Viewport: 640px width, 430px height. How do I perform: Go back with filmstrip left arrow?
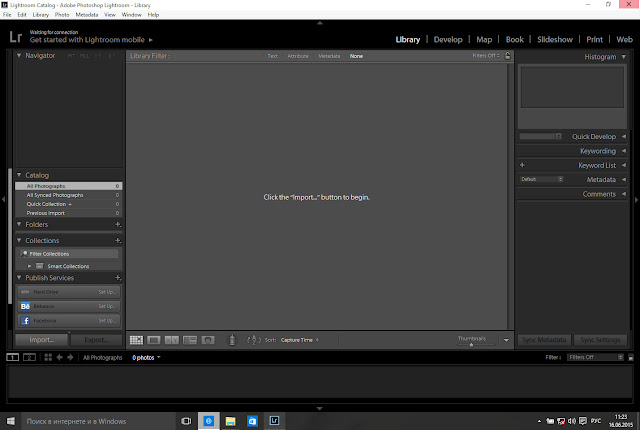tap(60, 357)
